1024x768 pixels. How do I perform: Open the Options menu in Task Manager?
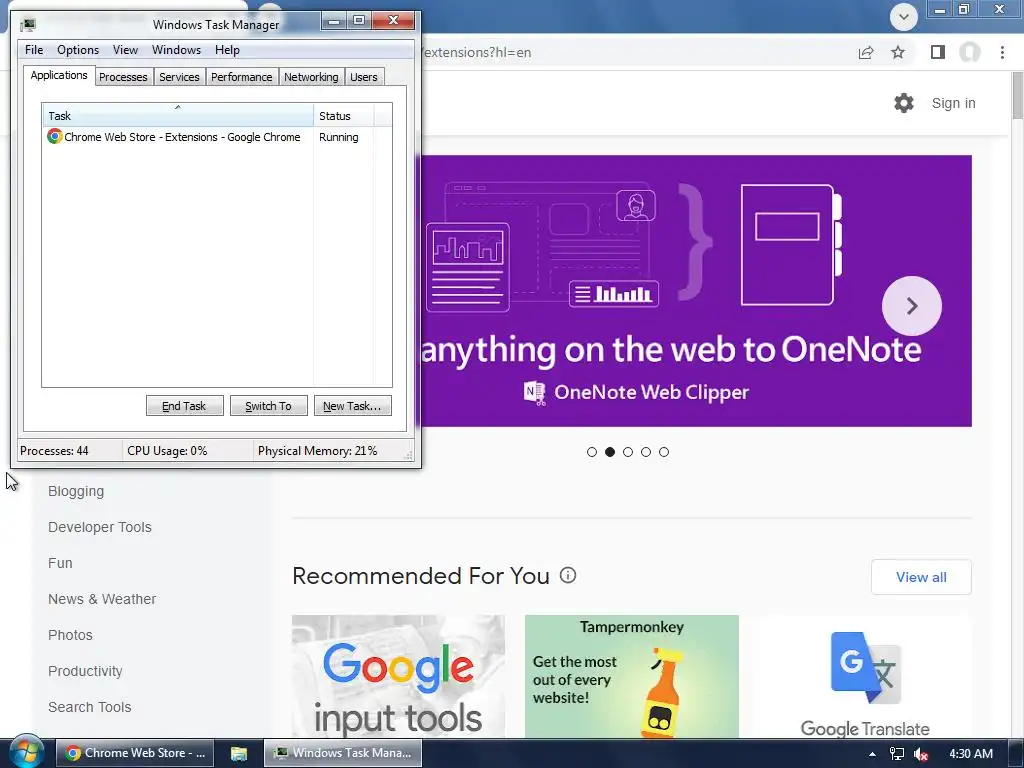78,50
